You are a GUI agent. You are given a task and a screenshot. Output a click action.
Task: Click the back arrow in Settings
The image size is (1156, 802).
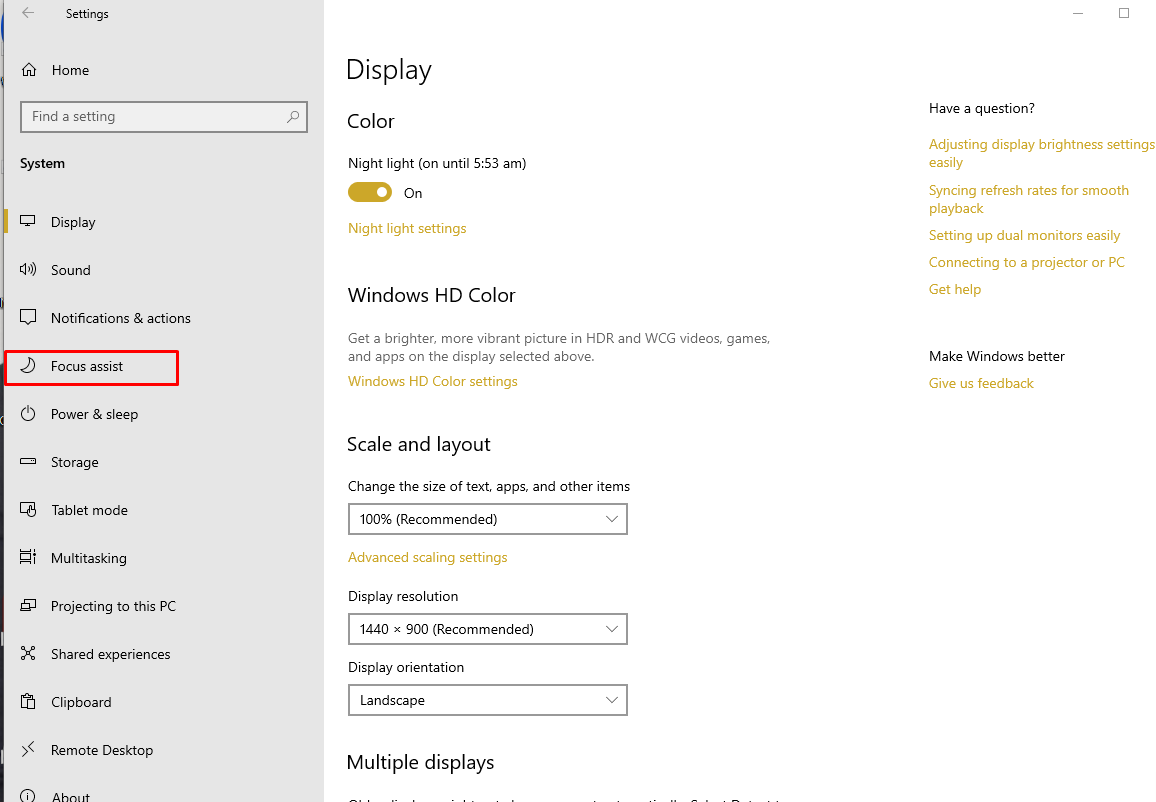pyautogui.click(x=28, y=13)
